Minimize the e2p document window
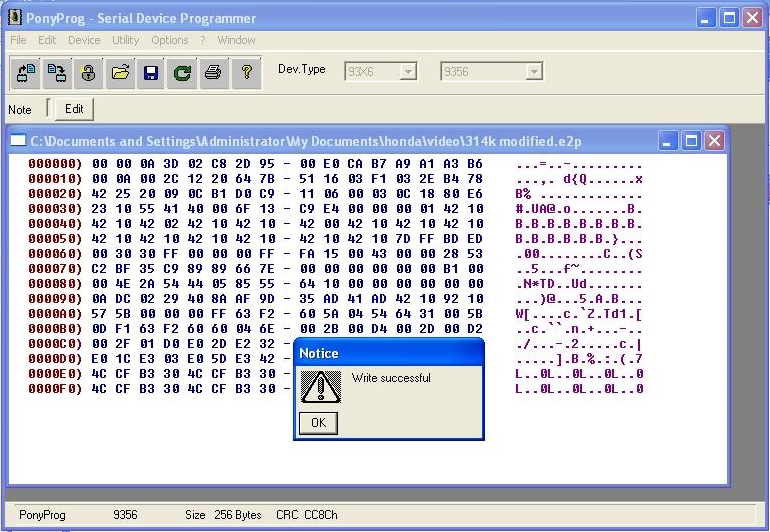 point(667,141)
